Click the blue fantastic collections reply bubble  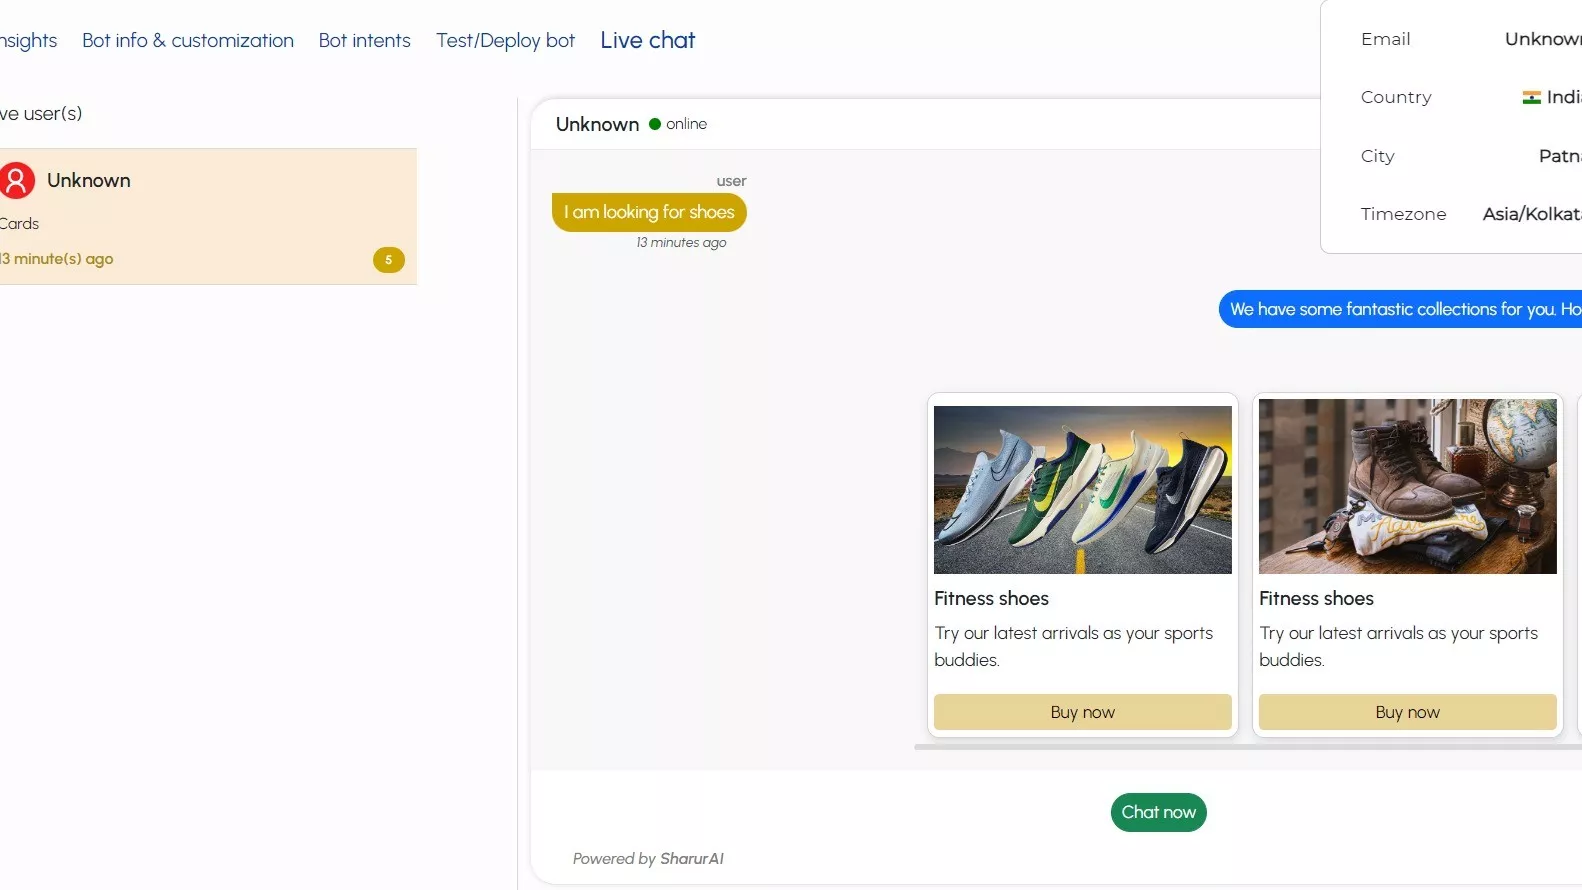click(1400, 309)
